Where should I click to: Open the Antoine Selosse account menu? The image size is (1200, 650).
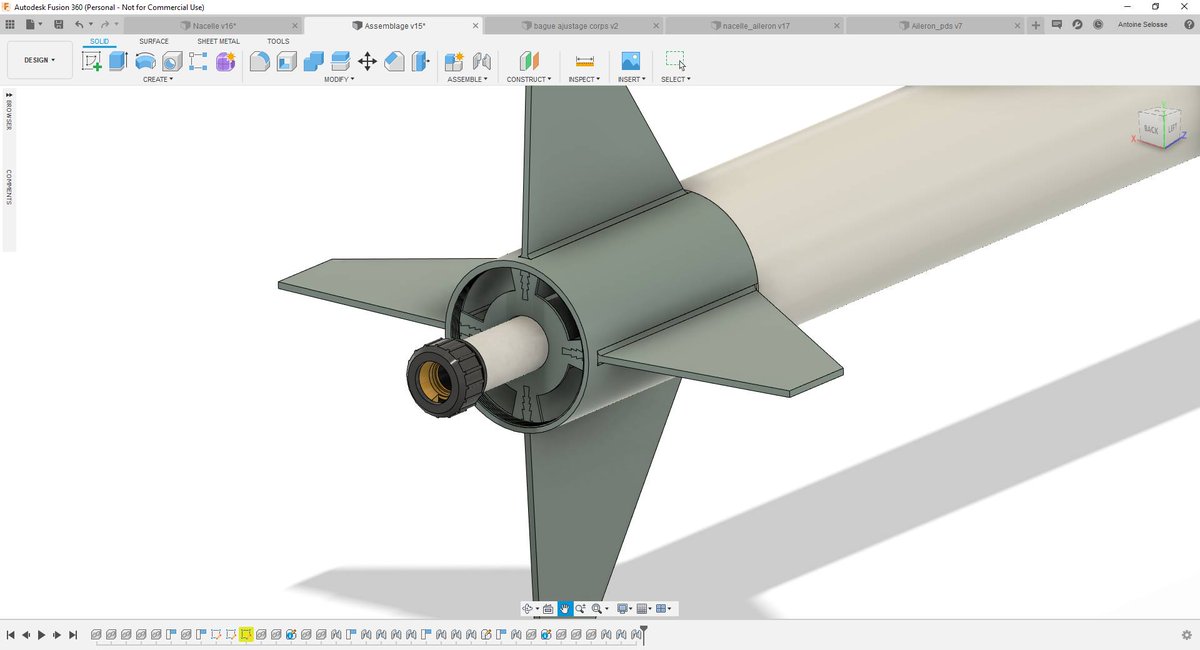[1143, 24]
